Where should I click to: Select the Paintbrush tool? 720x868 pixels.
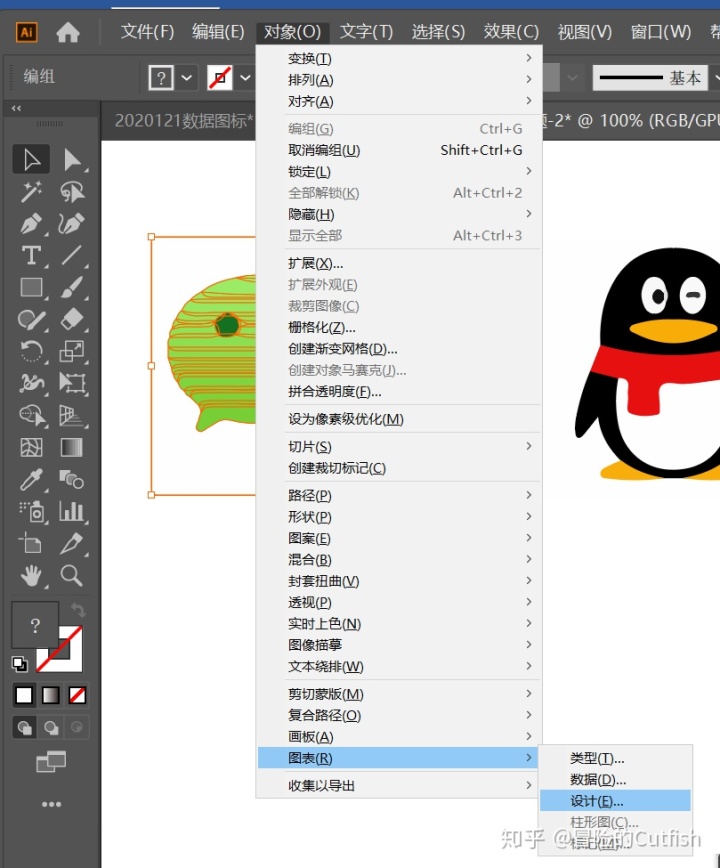coord(72,288)
